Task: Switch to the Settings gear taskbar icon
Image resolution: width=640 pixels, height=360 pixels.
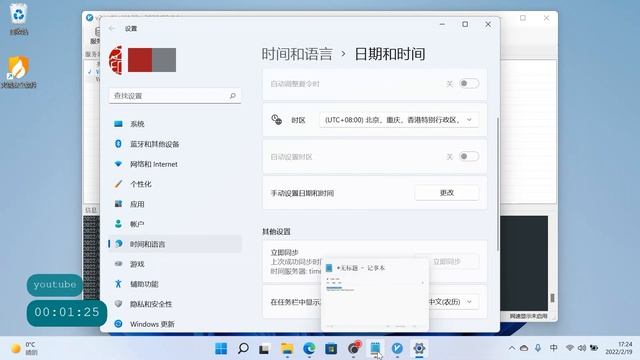Action: pos(419,349)
